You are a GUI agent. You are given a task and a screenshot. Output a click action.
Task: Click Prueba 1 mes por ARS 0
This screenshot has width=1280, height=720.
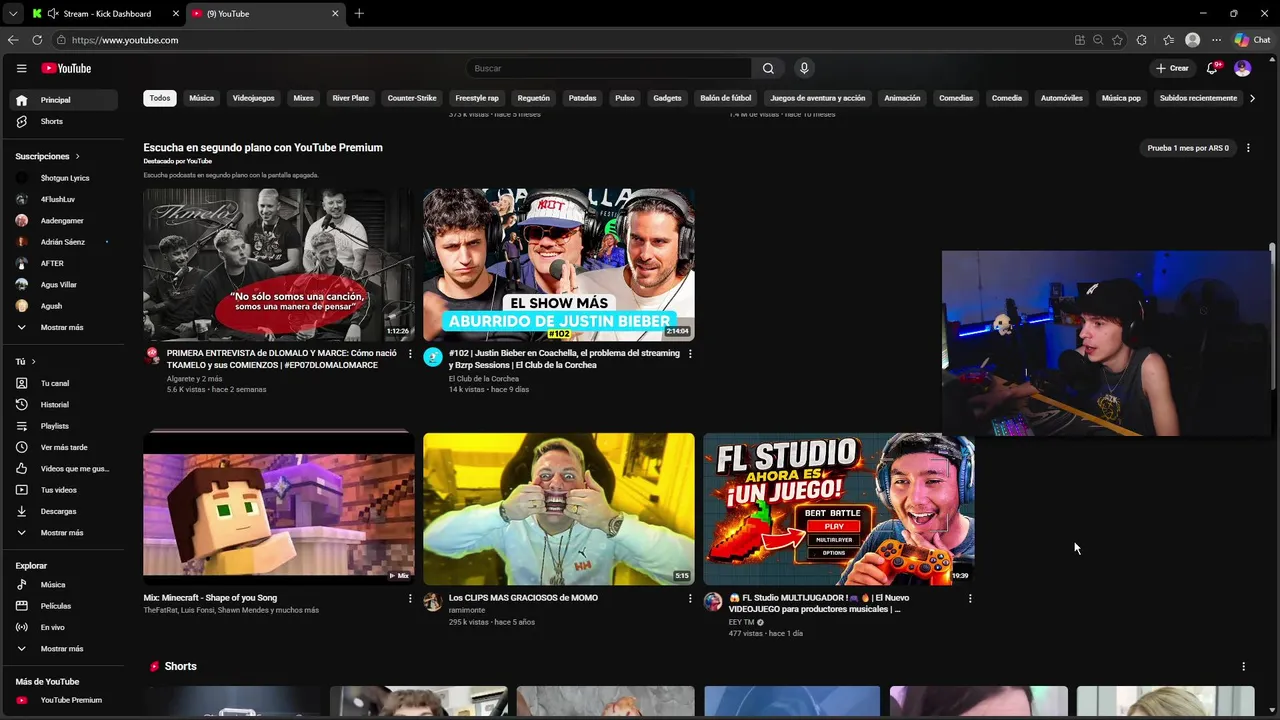coord(1188,148)
